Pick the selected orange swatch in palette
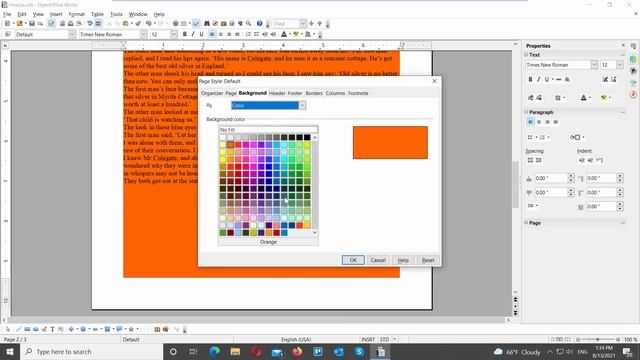Screen dimensions: 640x360 coord(230,144)
